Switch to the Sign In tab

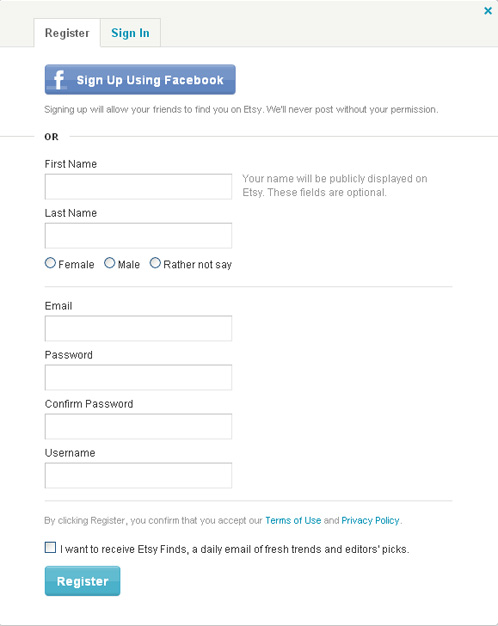point(130,33)
